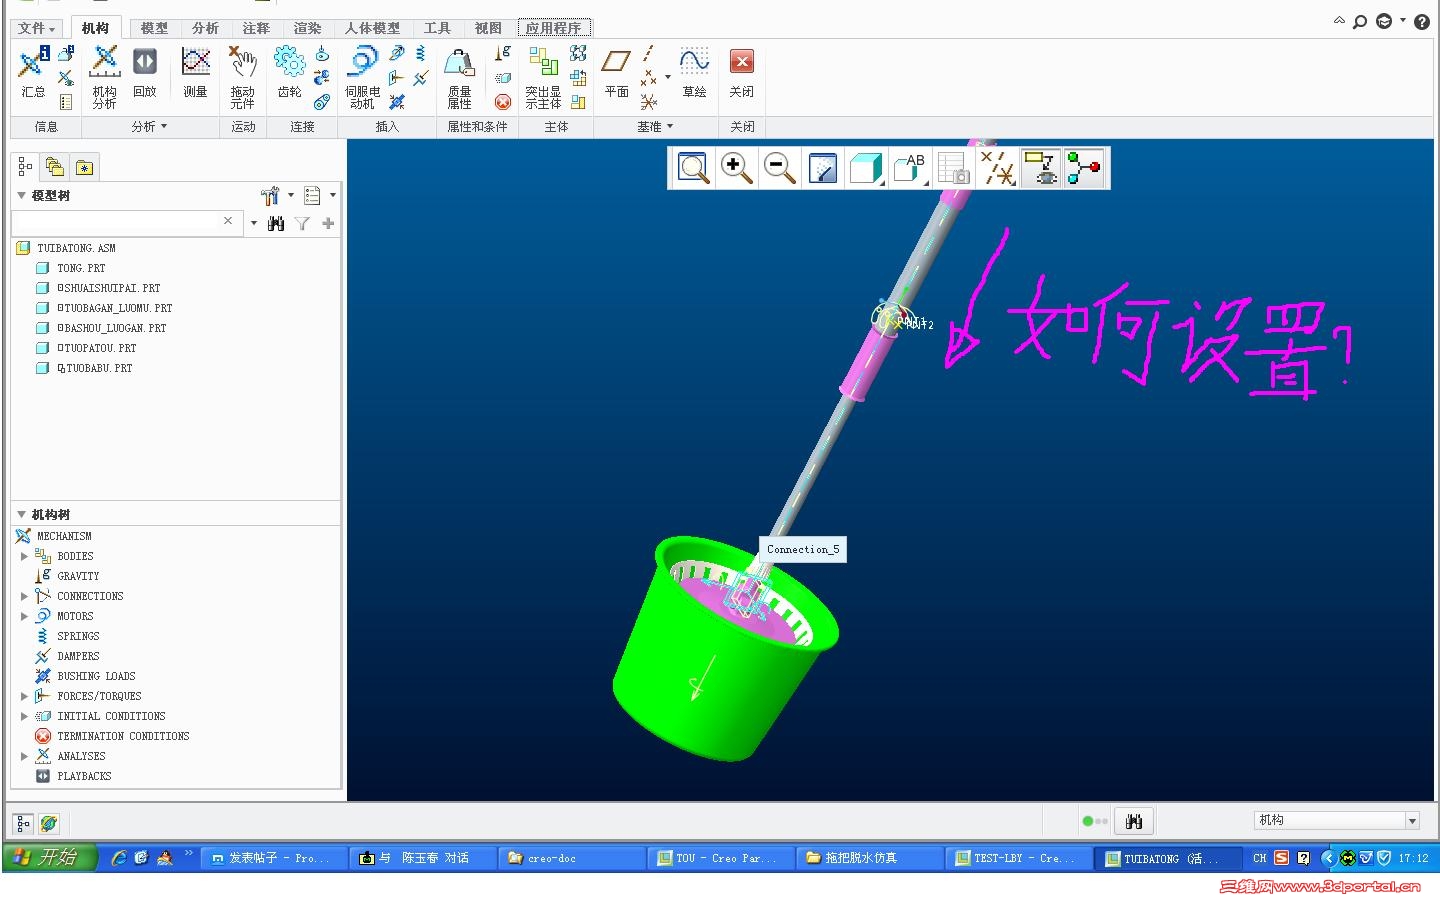The height and width of the screenshot is (900, 1440).
Task: Collapse the 机构树 section
Action: [x=21, y=514]
